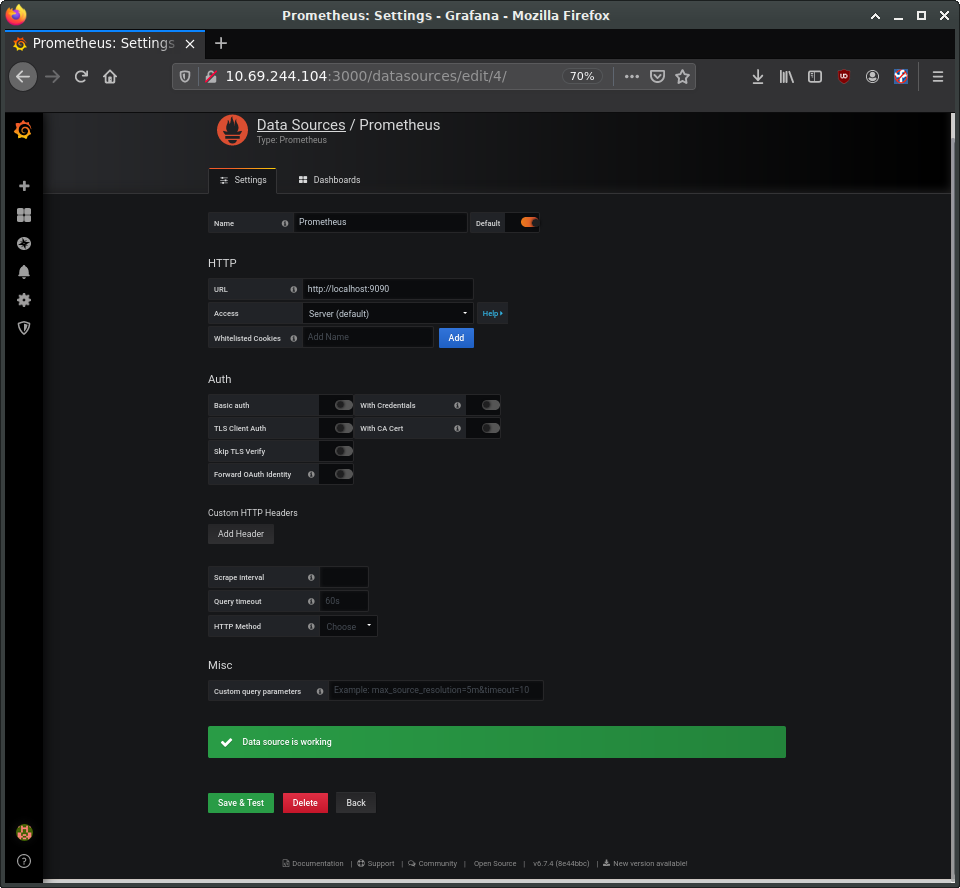Select the Prometheus: Settings browser tab

pyautogui.click(x=104, y=43)
